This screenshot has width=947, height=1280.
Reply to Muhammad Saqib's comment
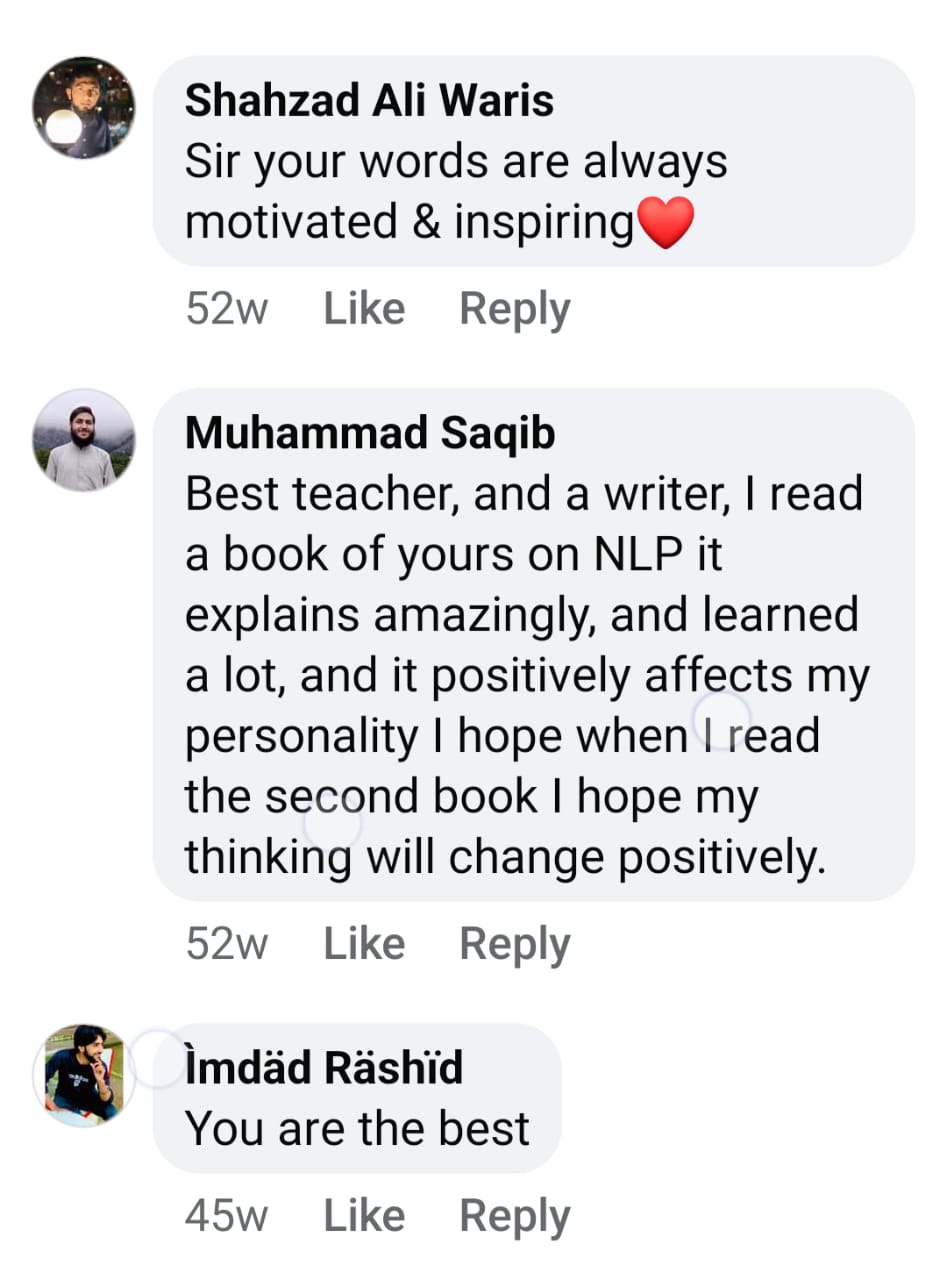tap(515, 945)
